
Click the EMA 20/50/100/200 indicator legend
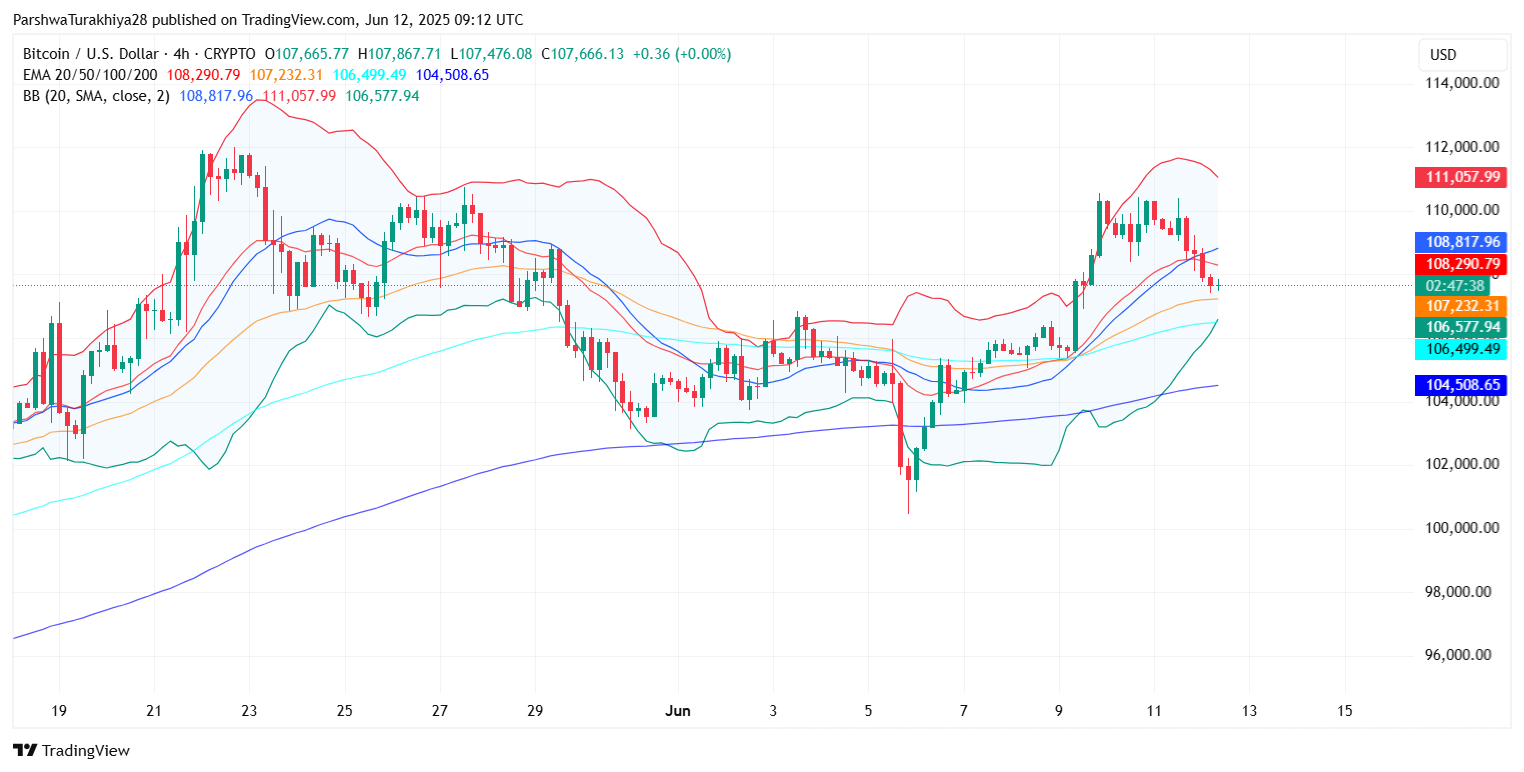(x=90, y=75)
